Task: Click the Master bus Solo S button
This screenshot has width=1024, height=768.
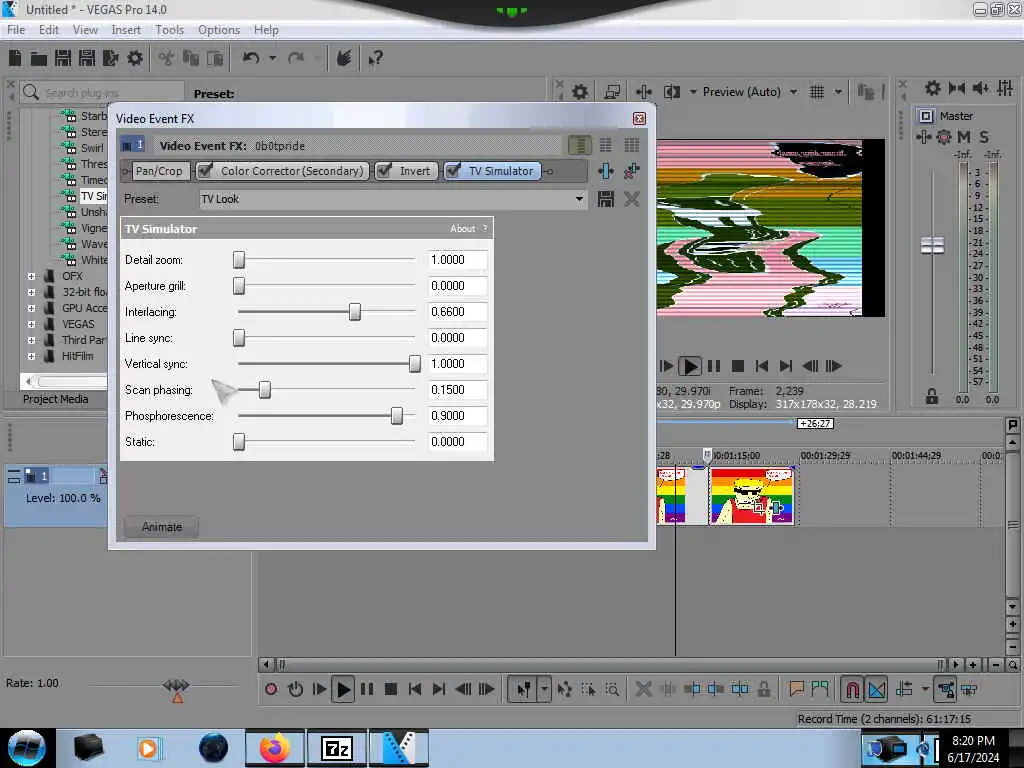Action: [x=984, y=137]
